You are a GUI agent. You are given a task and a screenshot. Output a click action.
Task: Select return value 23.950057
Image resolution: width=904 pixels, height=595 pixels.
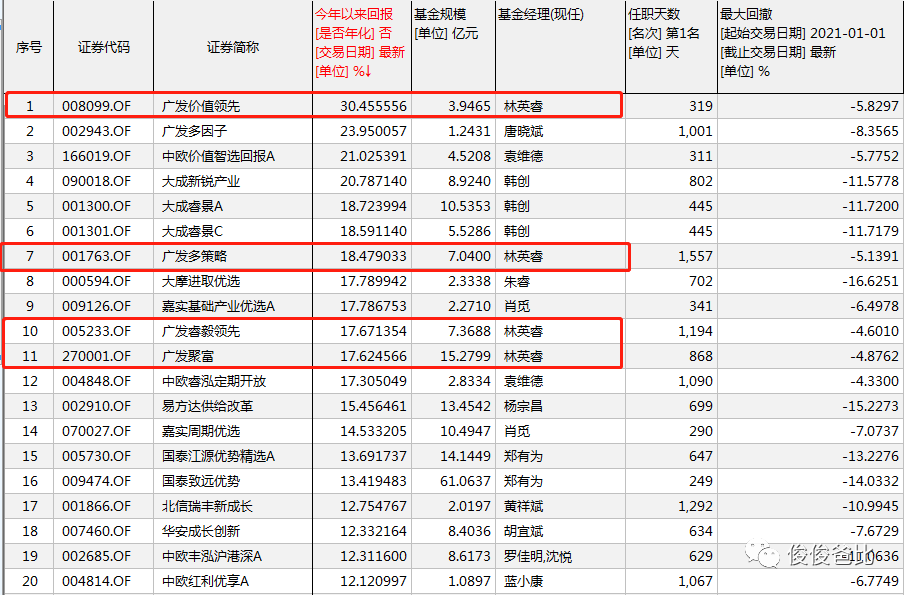373,131
